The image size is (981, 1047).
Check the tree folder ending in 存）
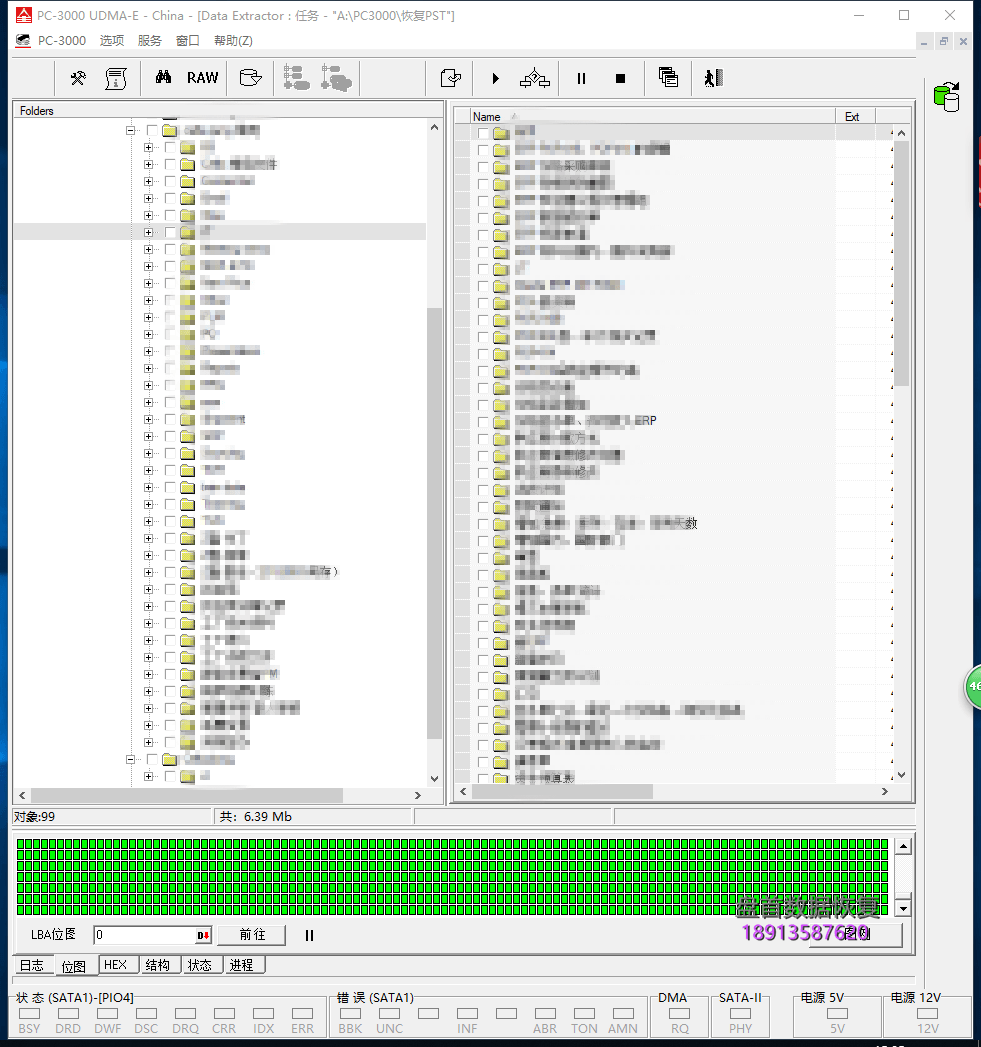[170, 572]
